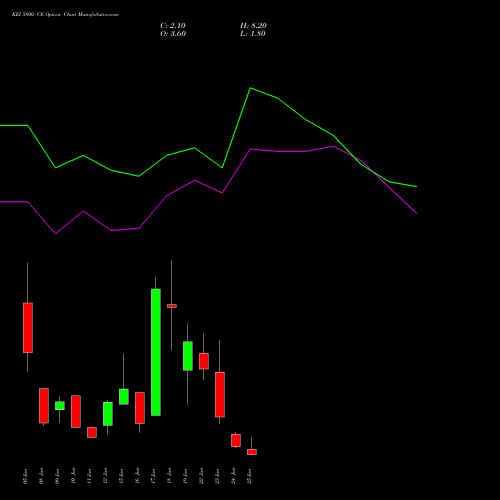Viewport: 500px width, 500px height.
Task: Click the red candlestick above date 08
Action: pos(44,406)
